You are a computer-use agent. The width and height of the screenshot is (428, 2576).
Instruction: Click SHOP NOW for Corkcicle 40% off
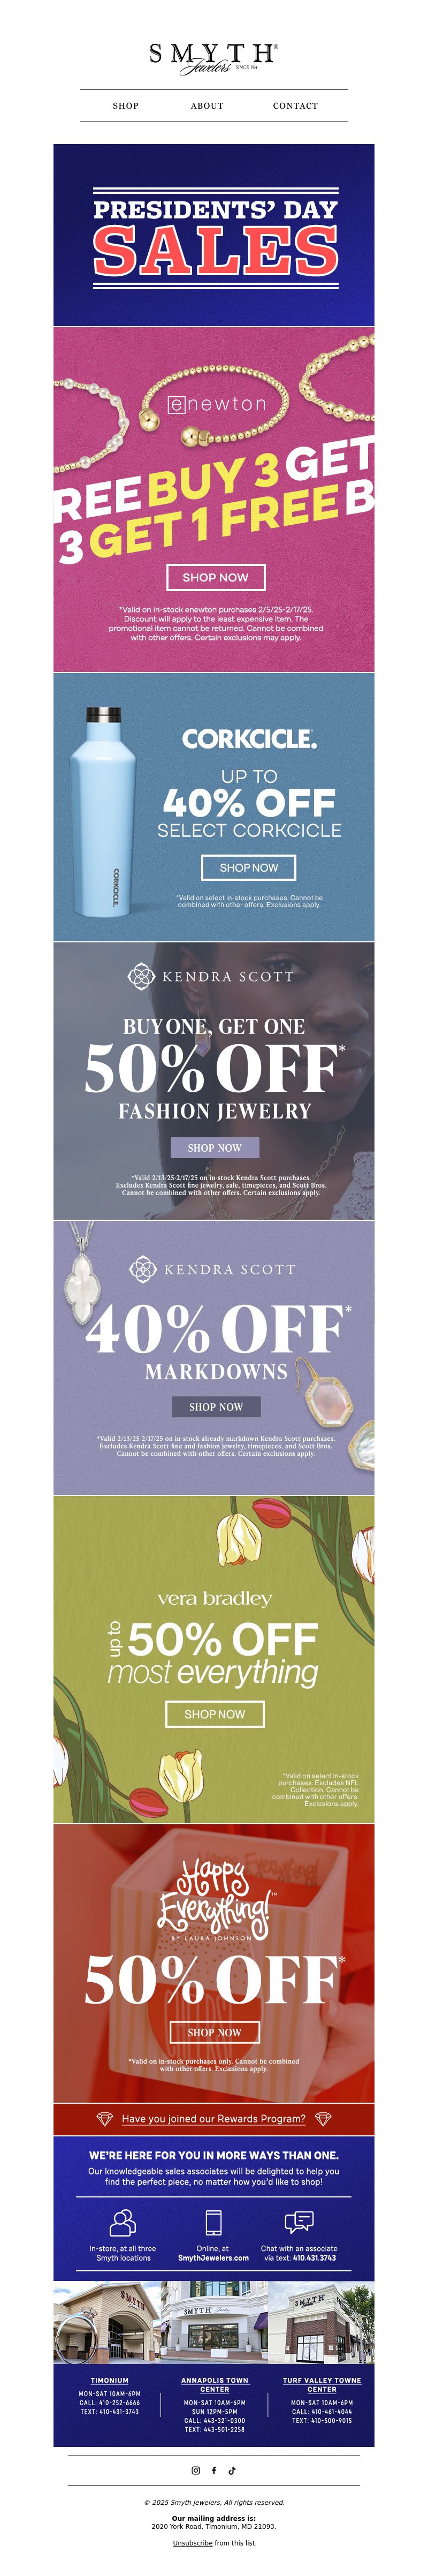(x=249, y=867)
